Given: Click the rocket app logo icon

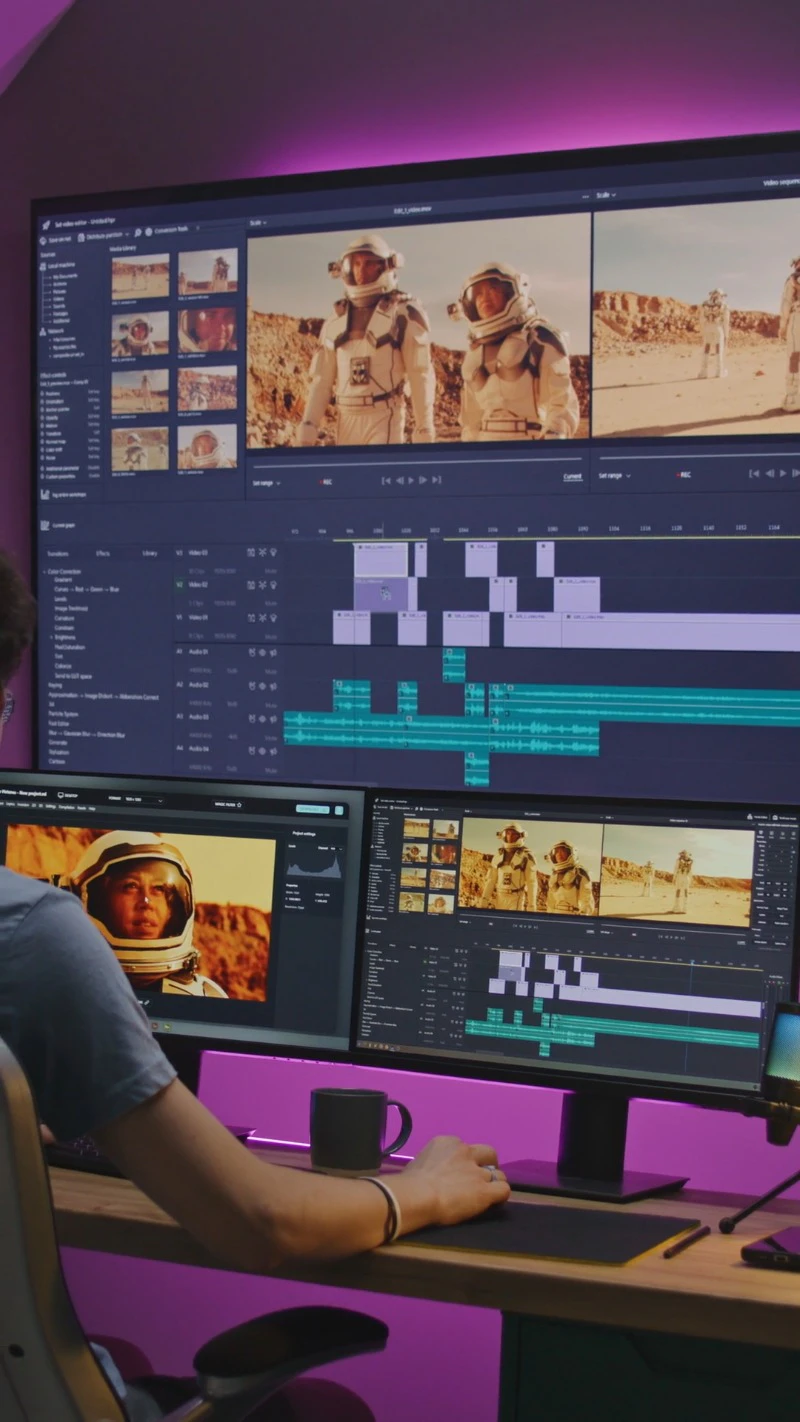Looking at the screenshot, I should (x=46, y=225).
